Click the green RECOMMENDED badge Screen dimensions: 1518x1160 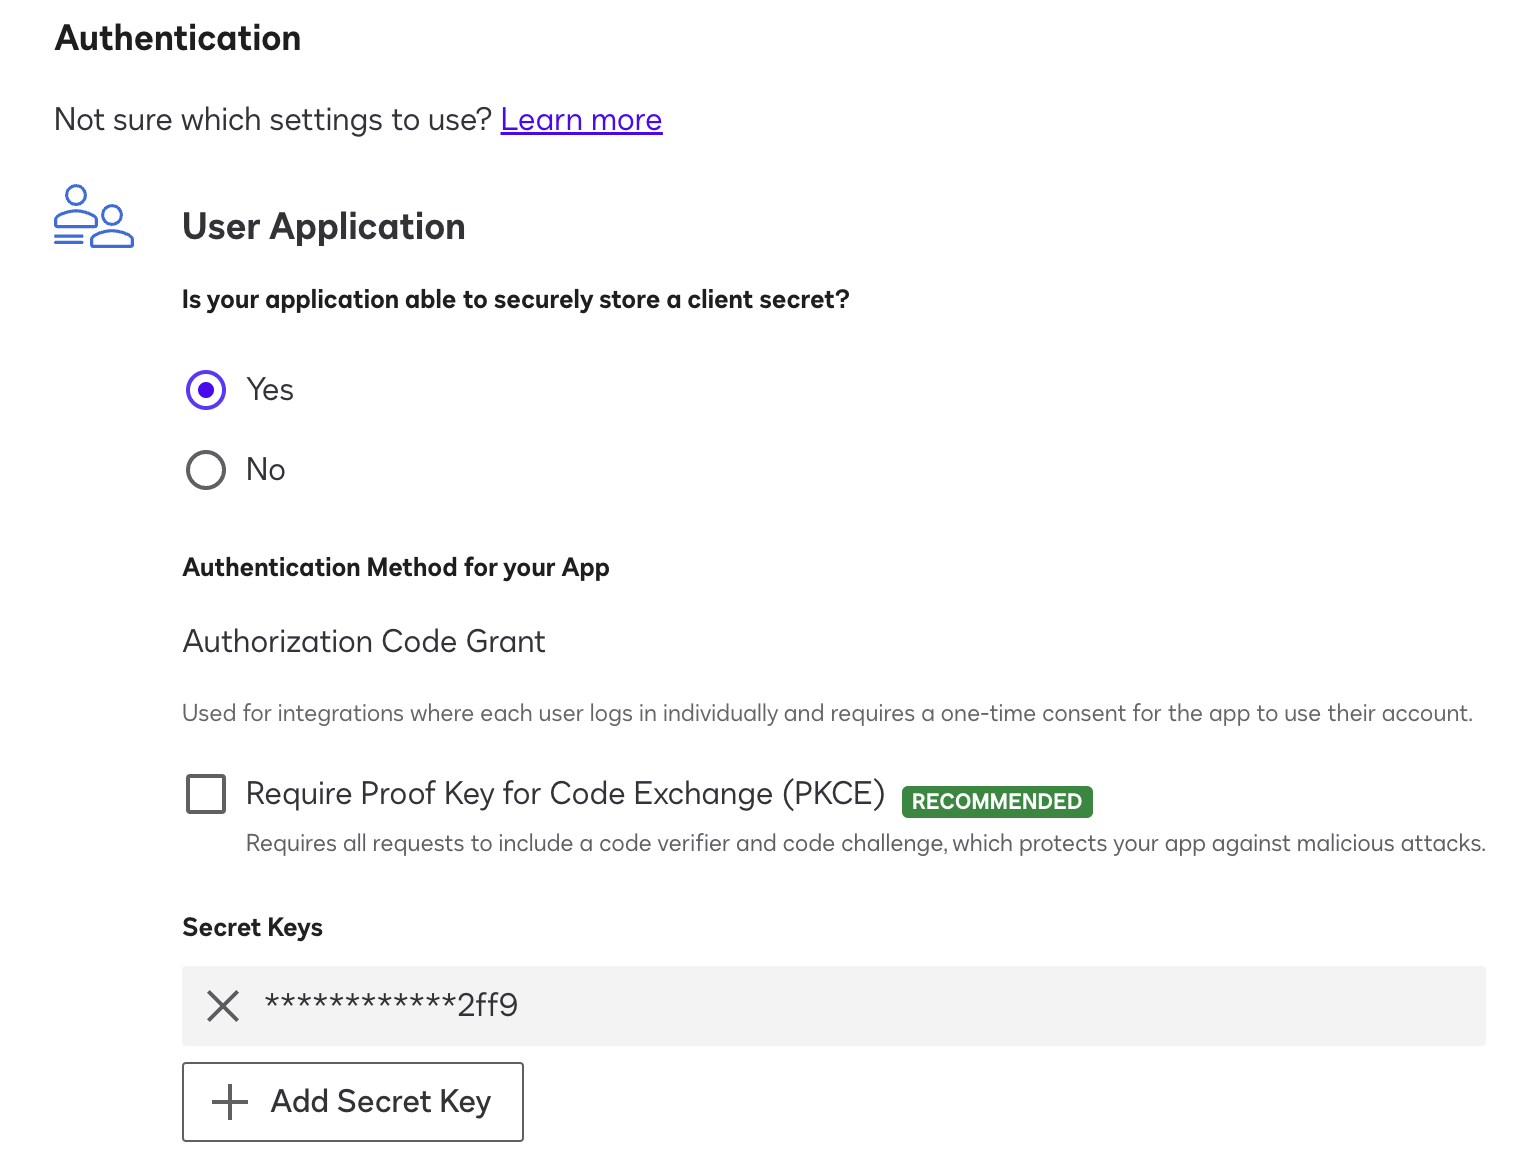coord(996,801)
